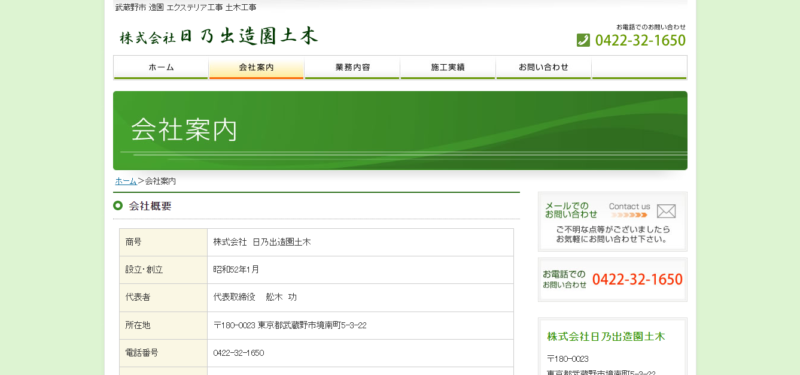
Task: Click the header phone number 0422-32-1650
Action: coord(640,40)
